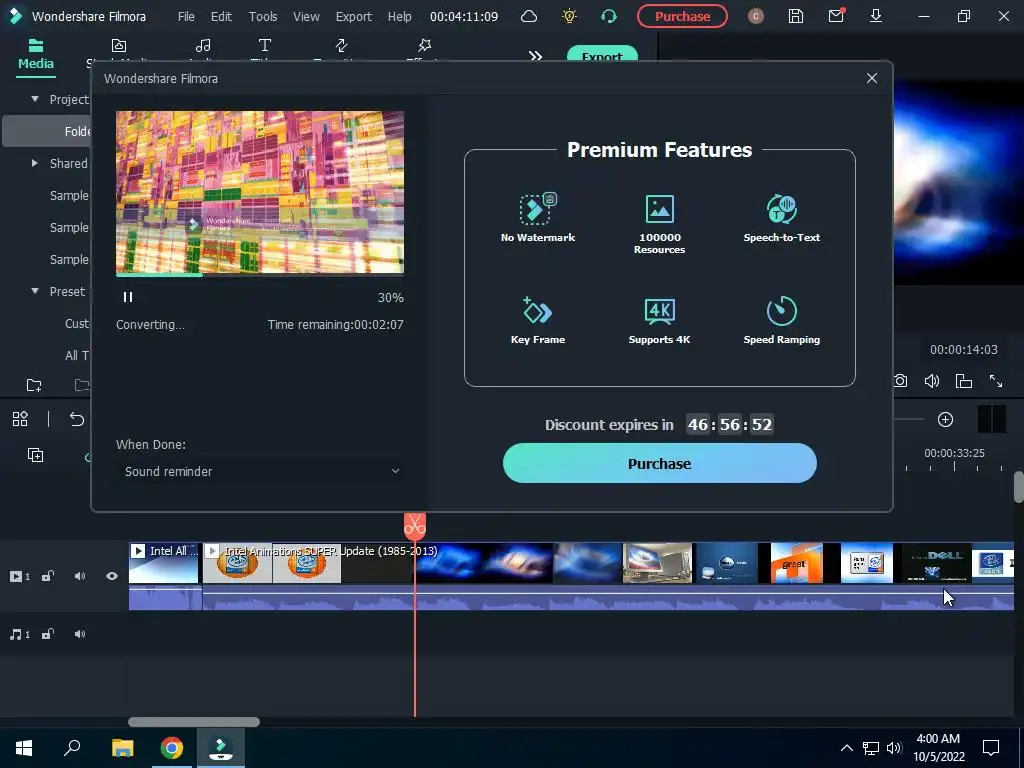This screenshot has height=768, width=1024.
Task: Collapse the Preset tree node
Action: (35, 291)
